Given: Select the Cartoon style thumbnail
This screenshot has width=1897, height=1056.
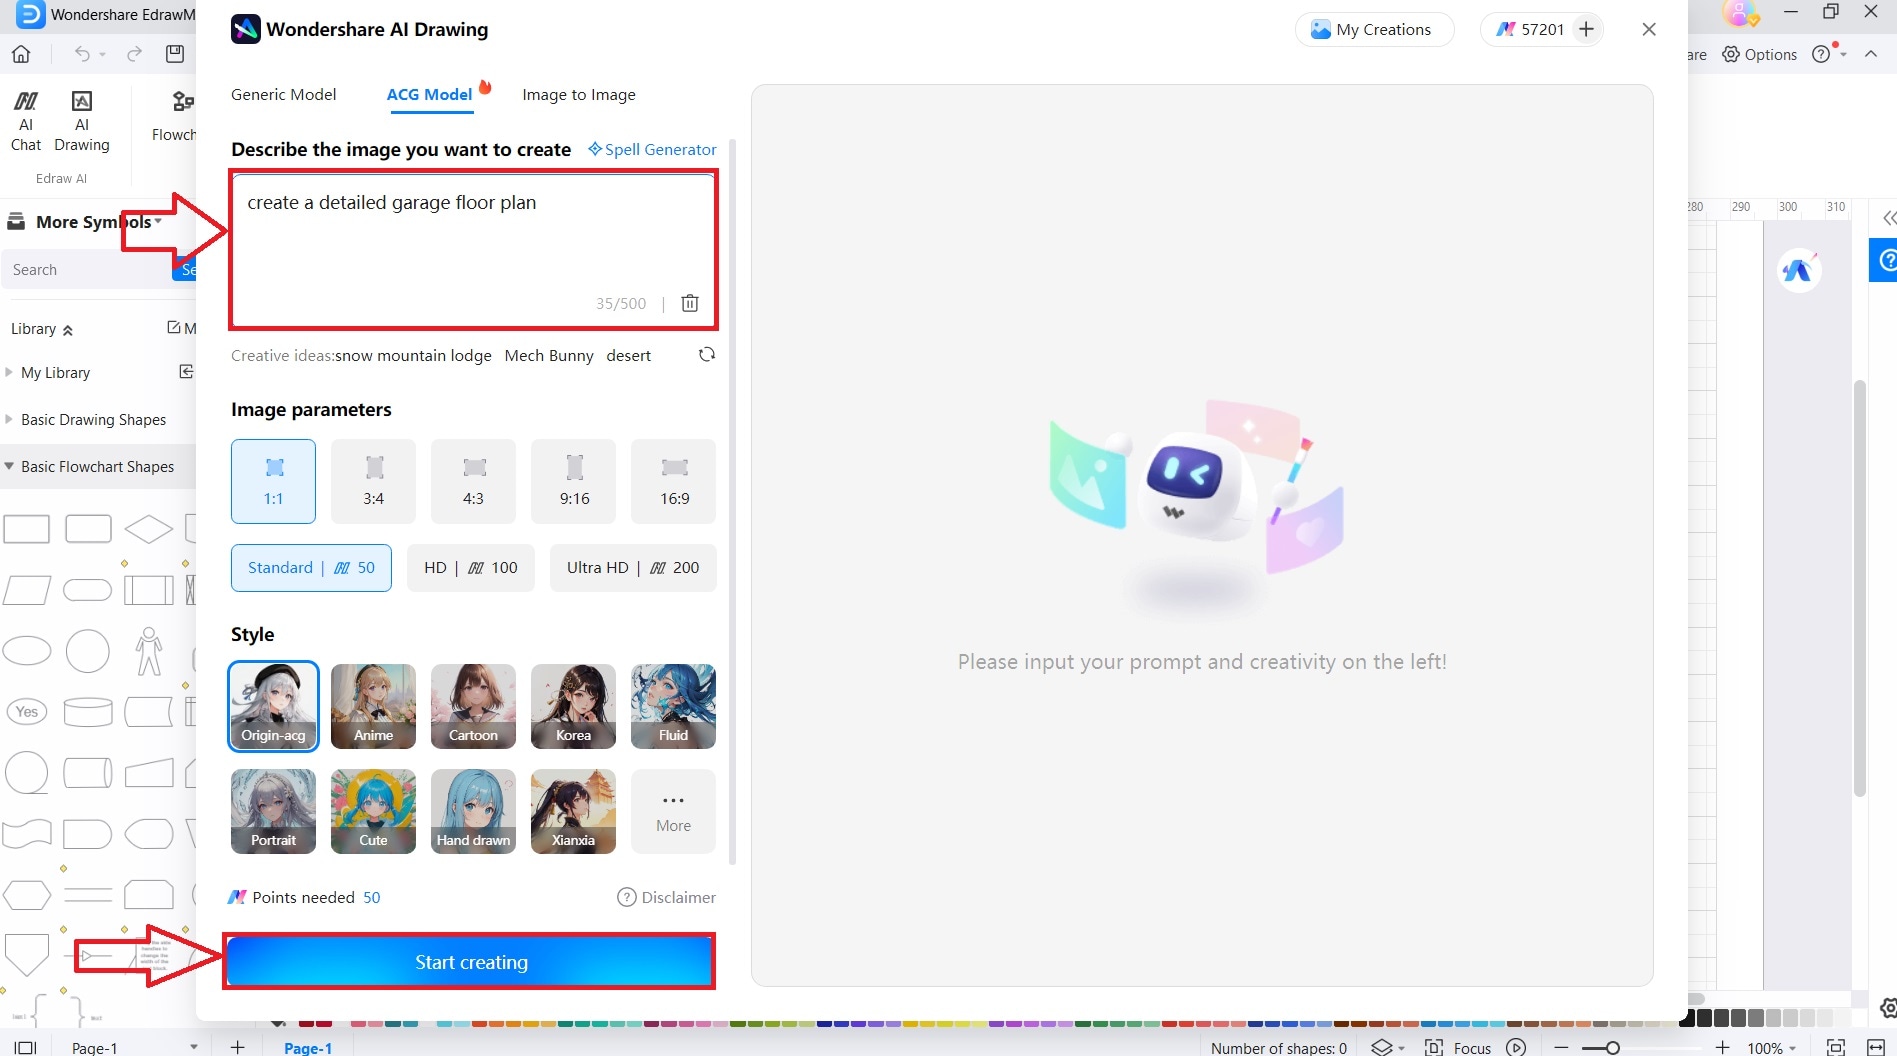Looking at the screenshot, I should pyautogui.click(x=473, y=706).
